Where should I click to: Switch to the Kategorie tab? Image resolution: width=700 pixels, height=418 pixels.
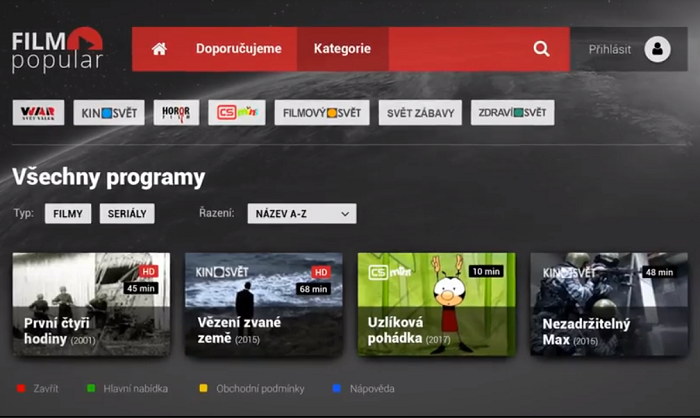tap(342, 49)
